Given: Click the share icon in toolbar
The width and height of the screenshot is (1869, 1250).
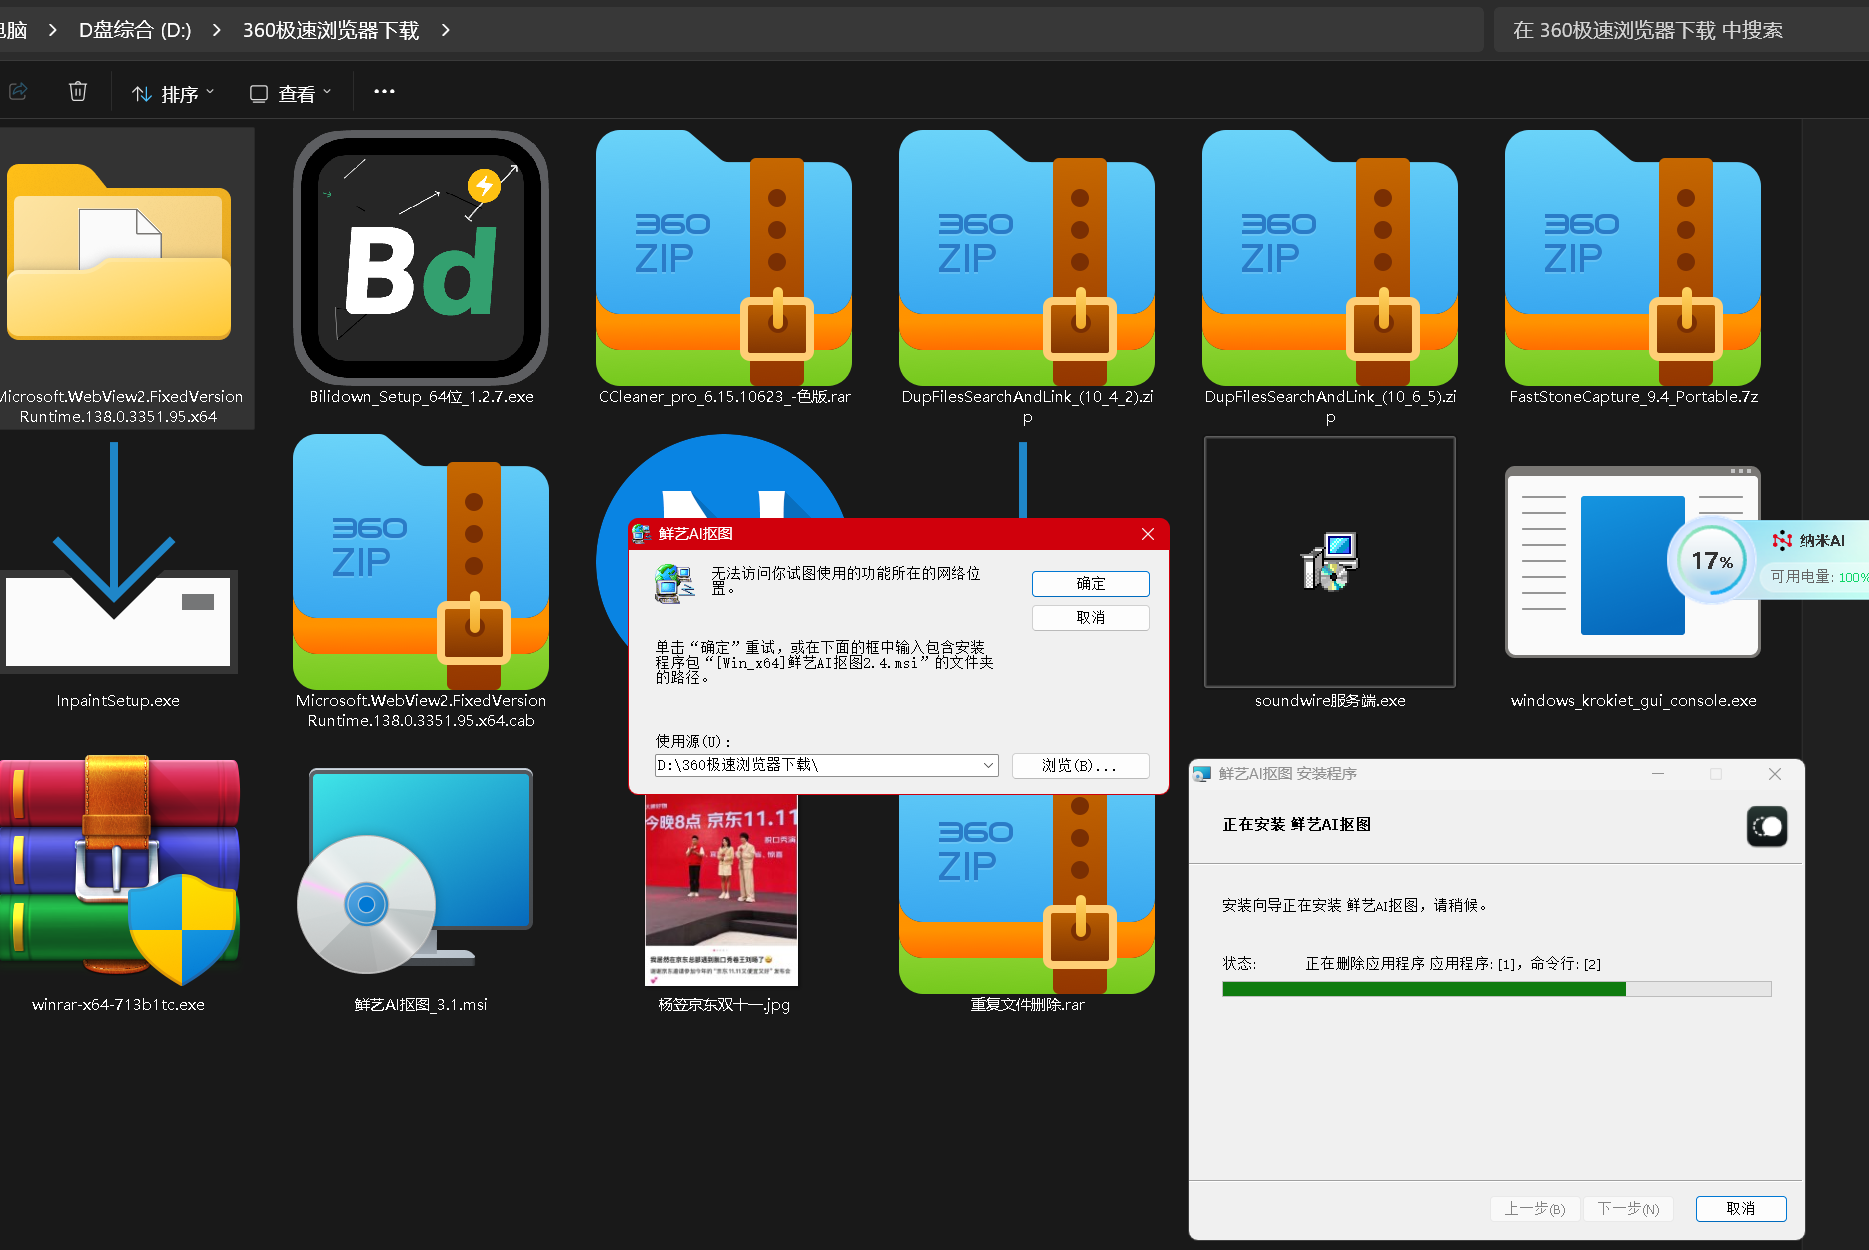Looking at the screenshot, I should (x=18, y=92).
